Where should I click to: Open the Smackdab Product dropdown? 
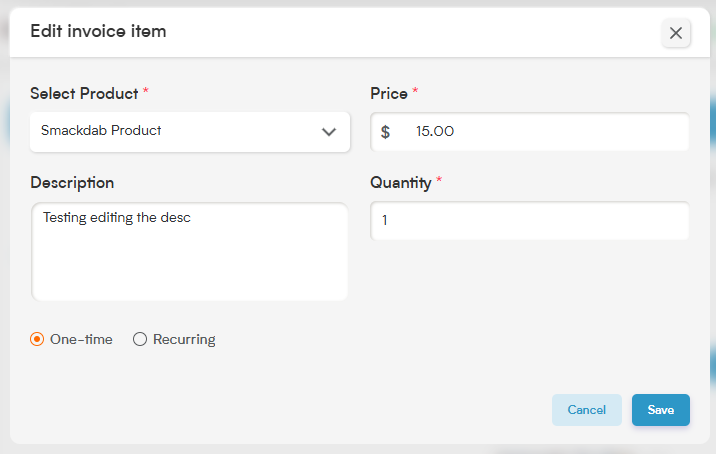click(x=190, y=132)
